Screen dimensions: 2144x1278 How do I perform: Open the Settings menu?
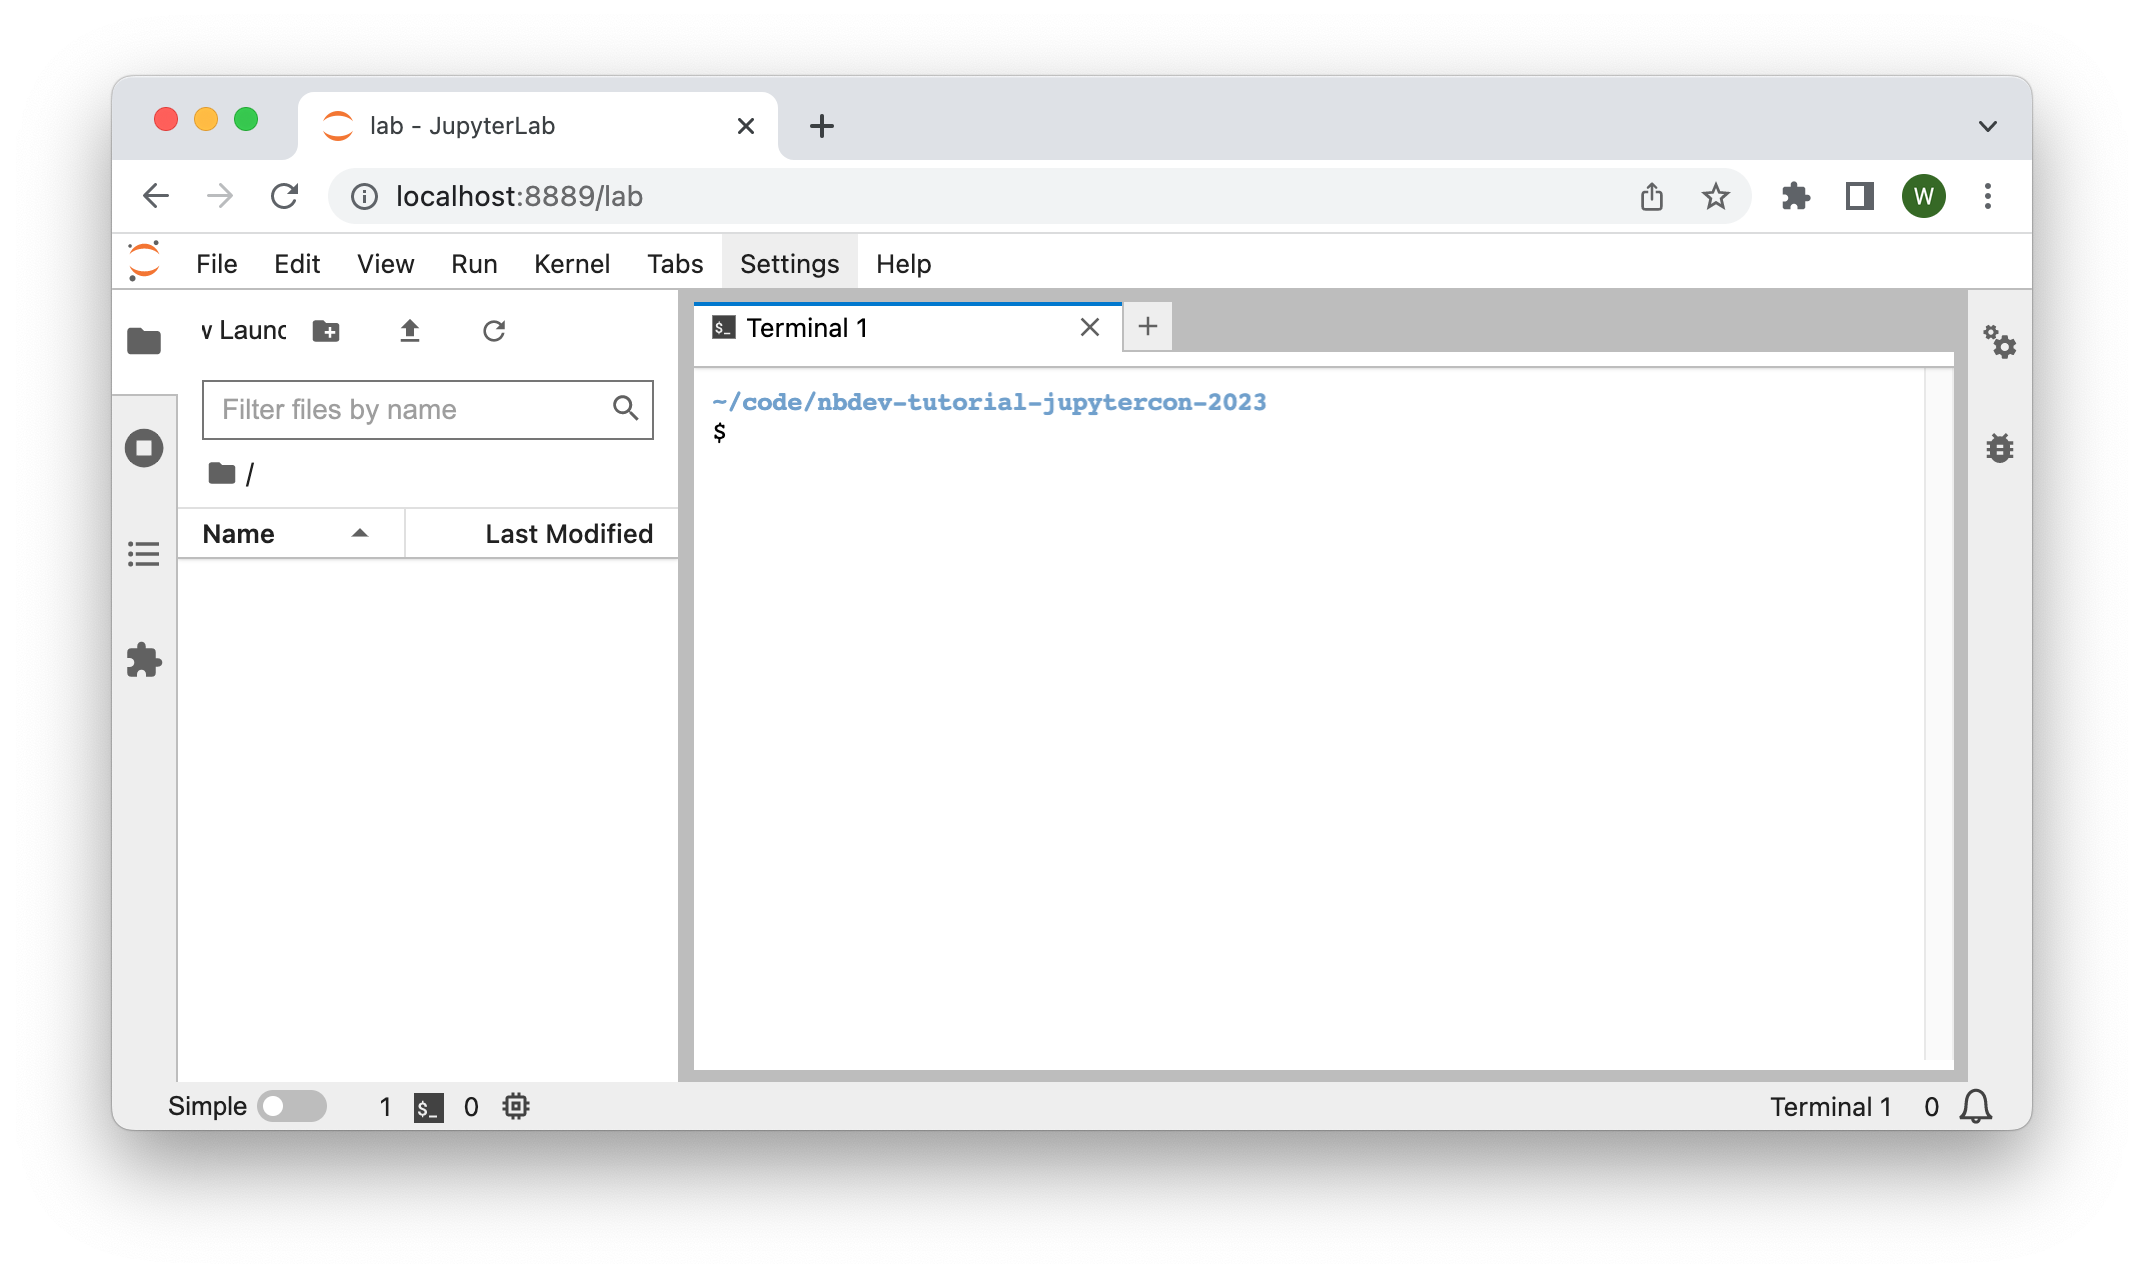pos(789,264)
